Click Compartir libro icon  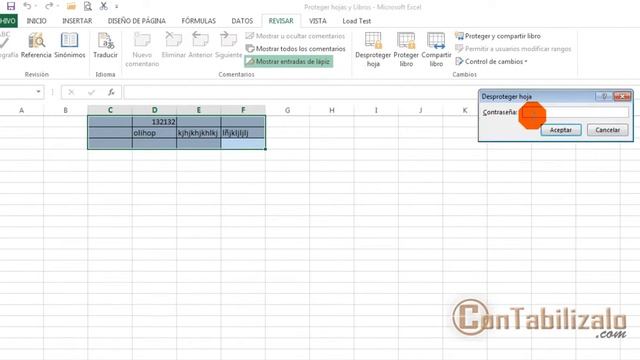point(436,49)
